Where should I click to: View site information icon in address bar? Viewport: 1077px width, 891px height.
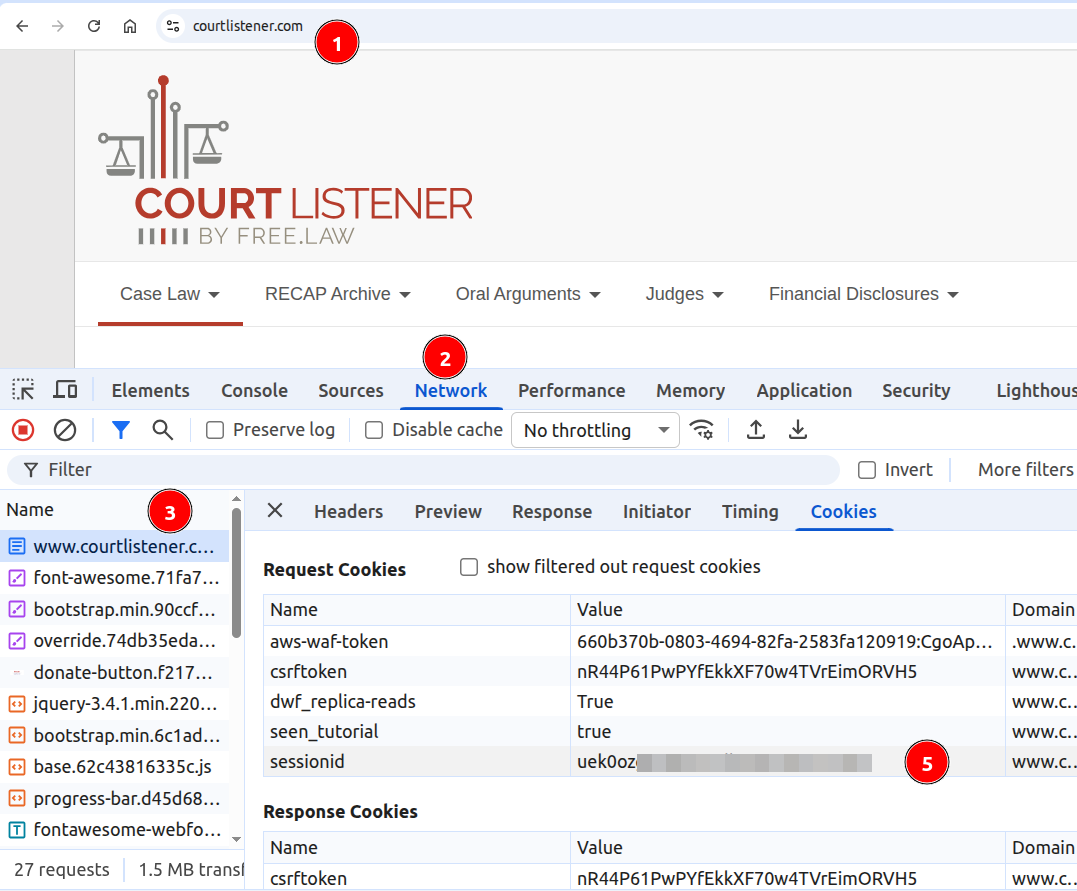pos(173,26)
